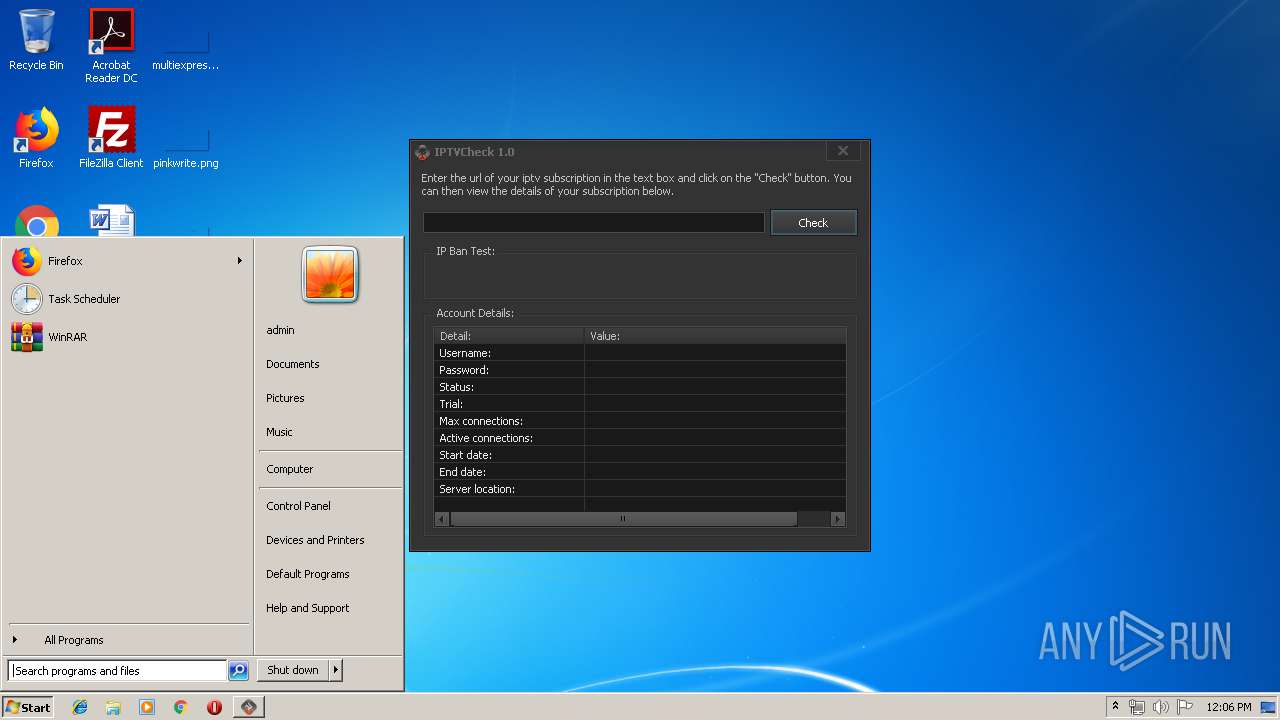Select the multiexpres desktop file
This screenshot has width=1280, height=720.
coord(186,46)
